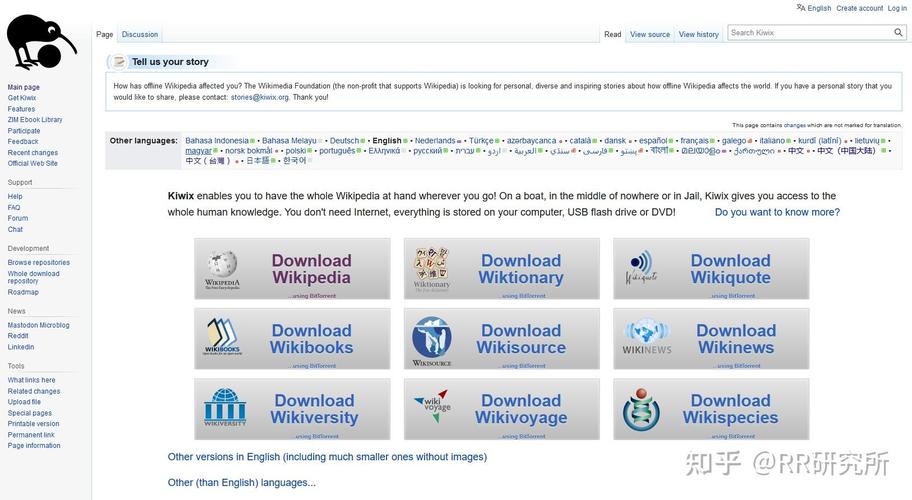Open Whole download repository link

click(x=33, y=277)
